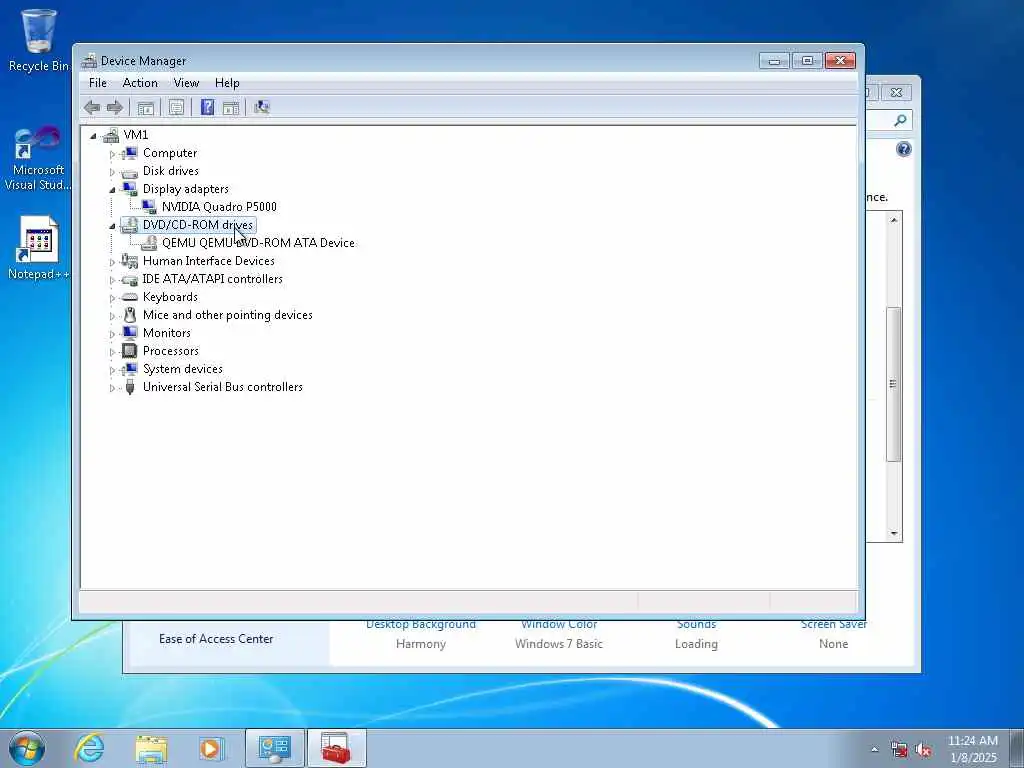
Task: Open the blue Help toolbar icon
Action: [207, 107]
